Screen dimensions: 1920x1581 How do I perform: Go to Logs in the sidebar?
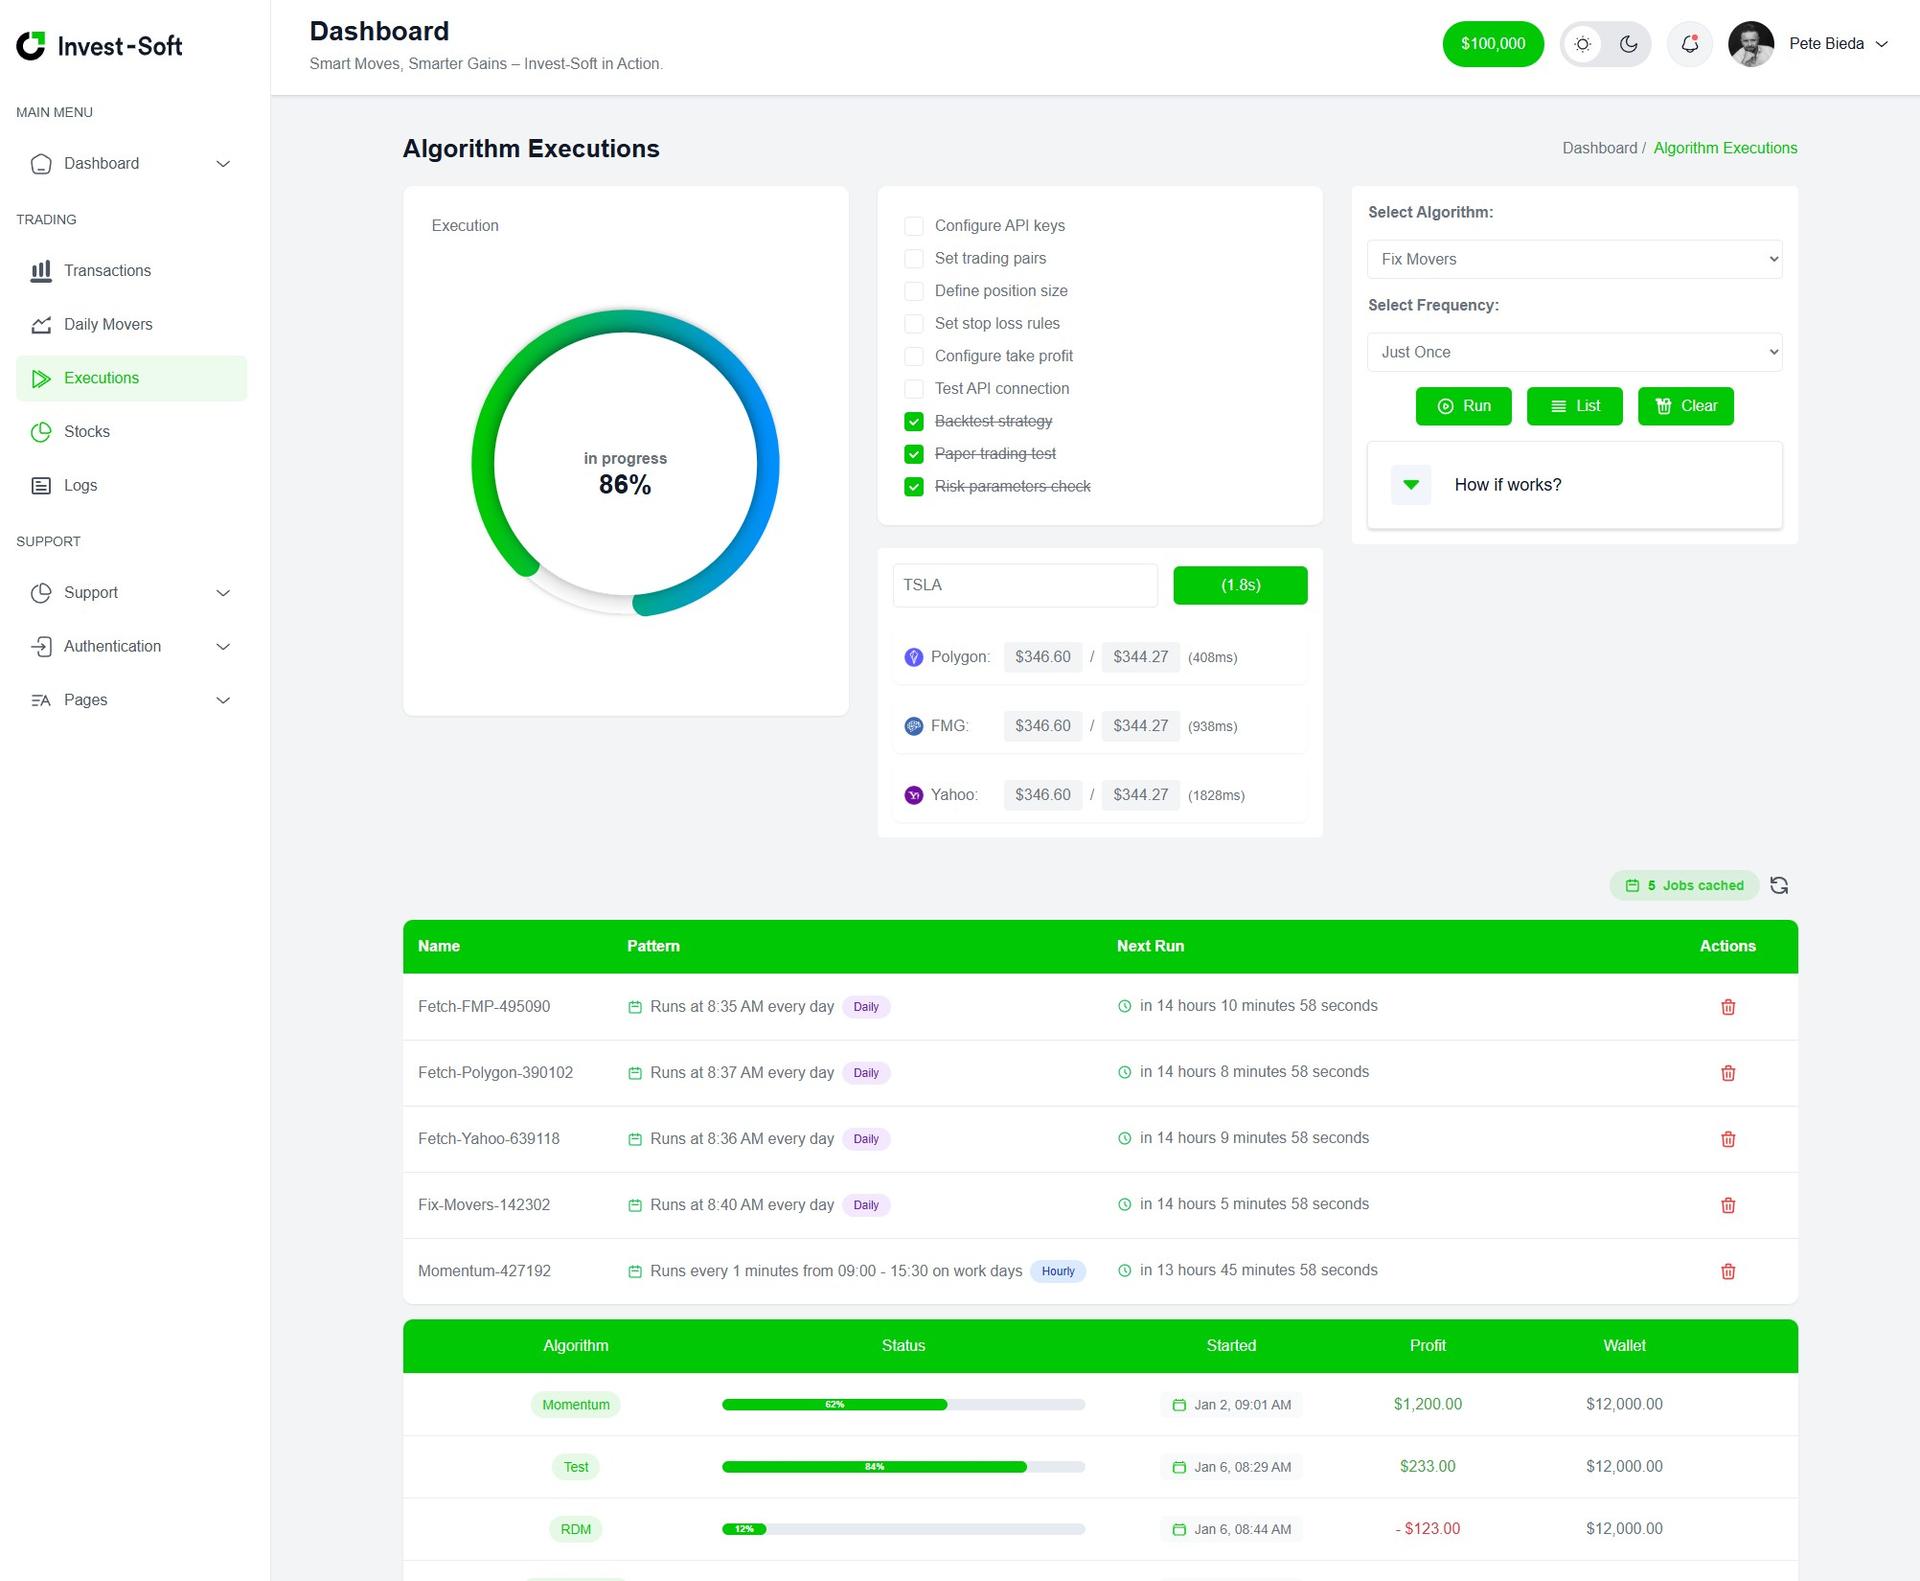(80, 486)
